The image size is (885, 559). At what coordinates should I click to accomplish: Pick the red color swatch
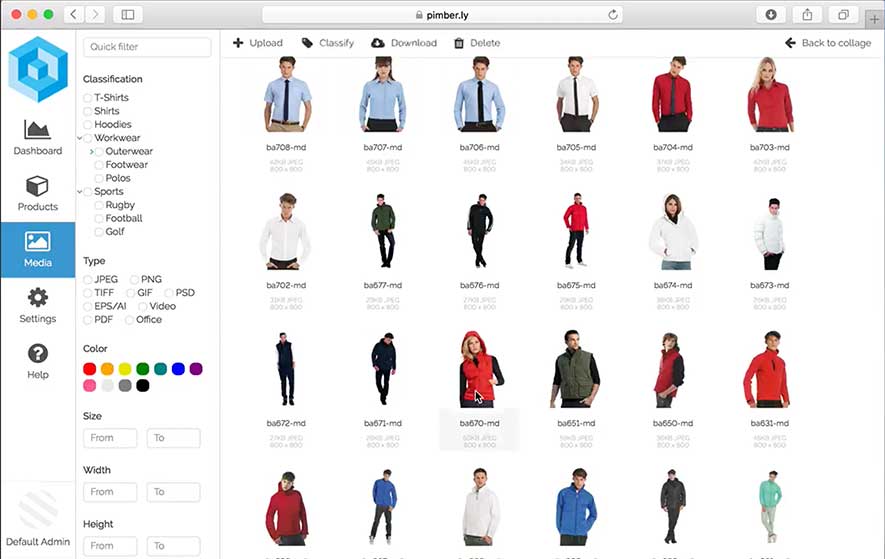click(90, 369)
